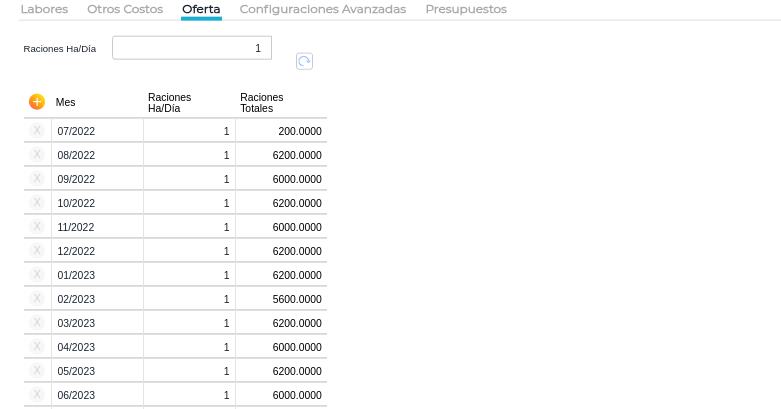Click the Raciones Ha/Día input field

191,48
